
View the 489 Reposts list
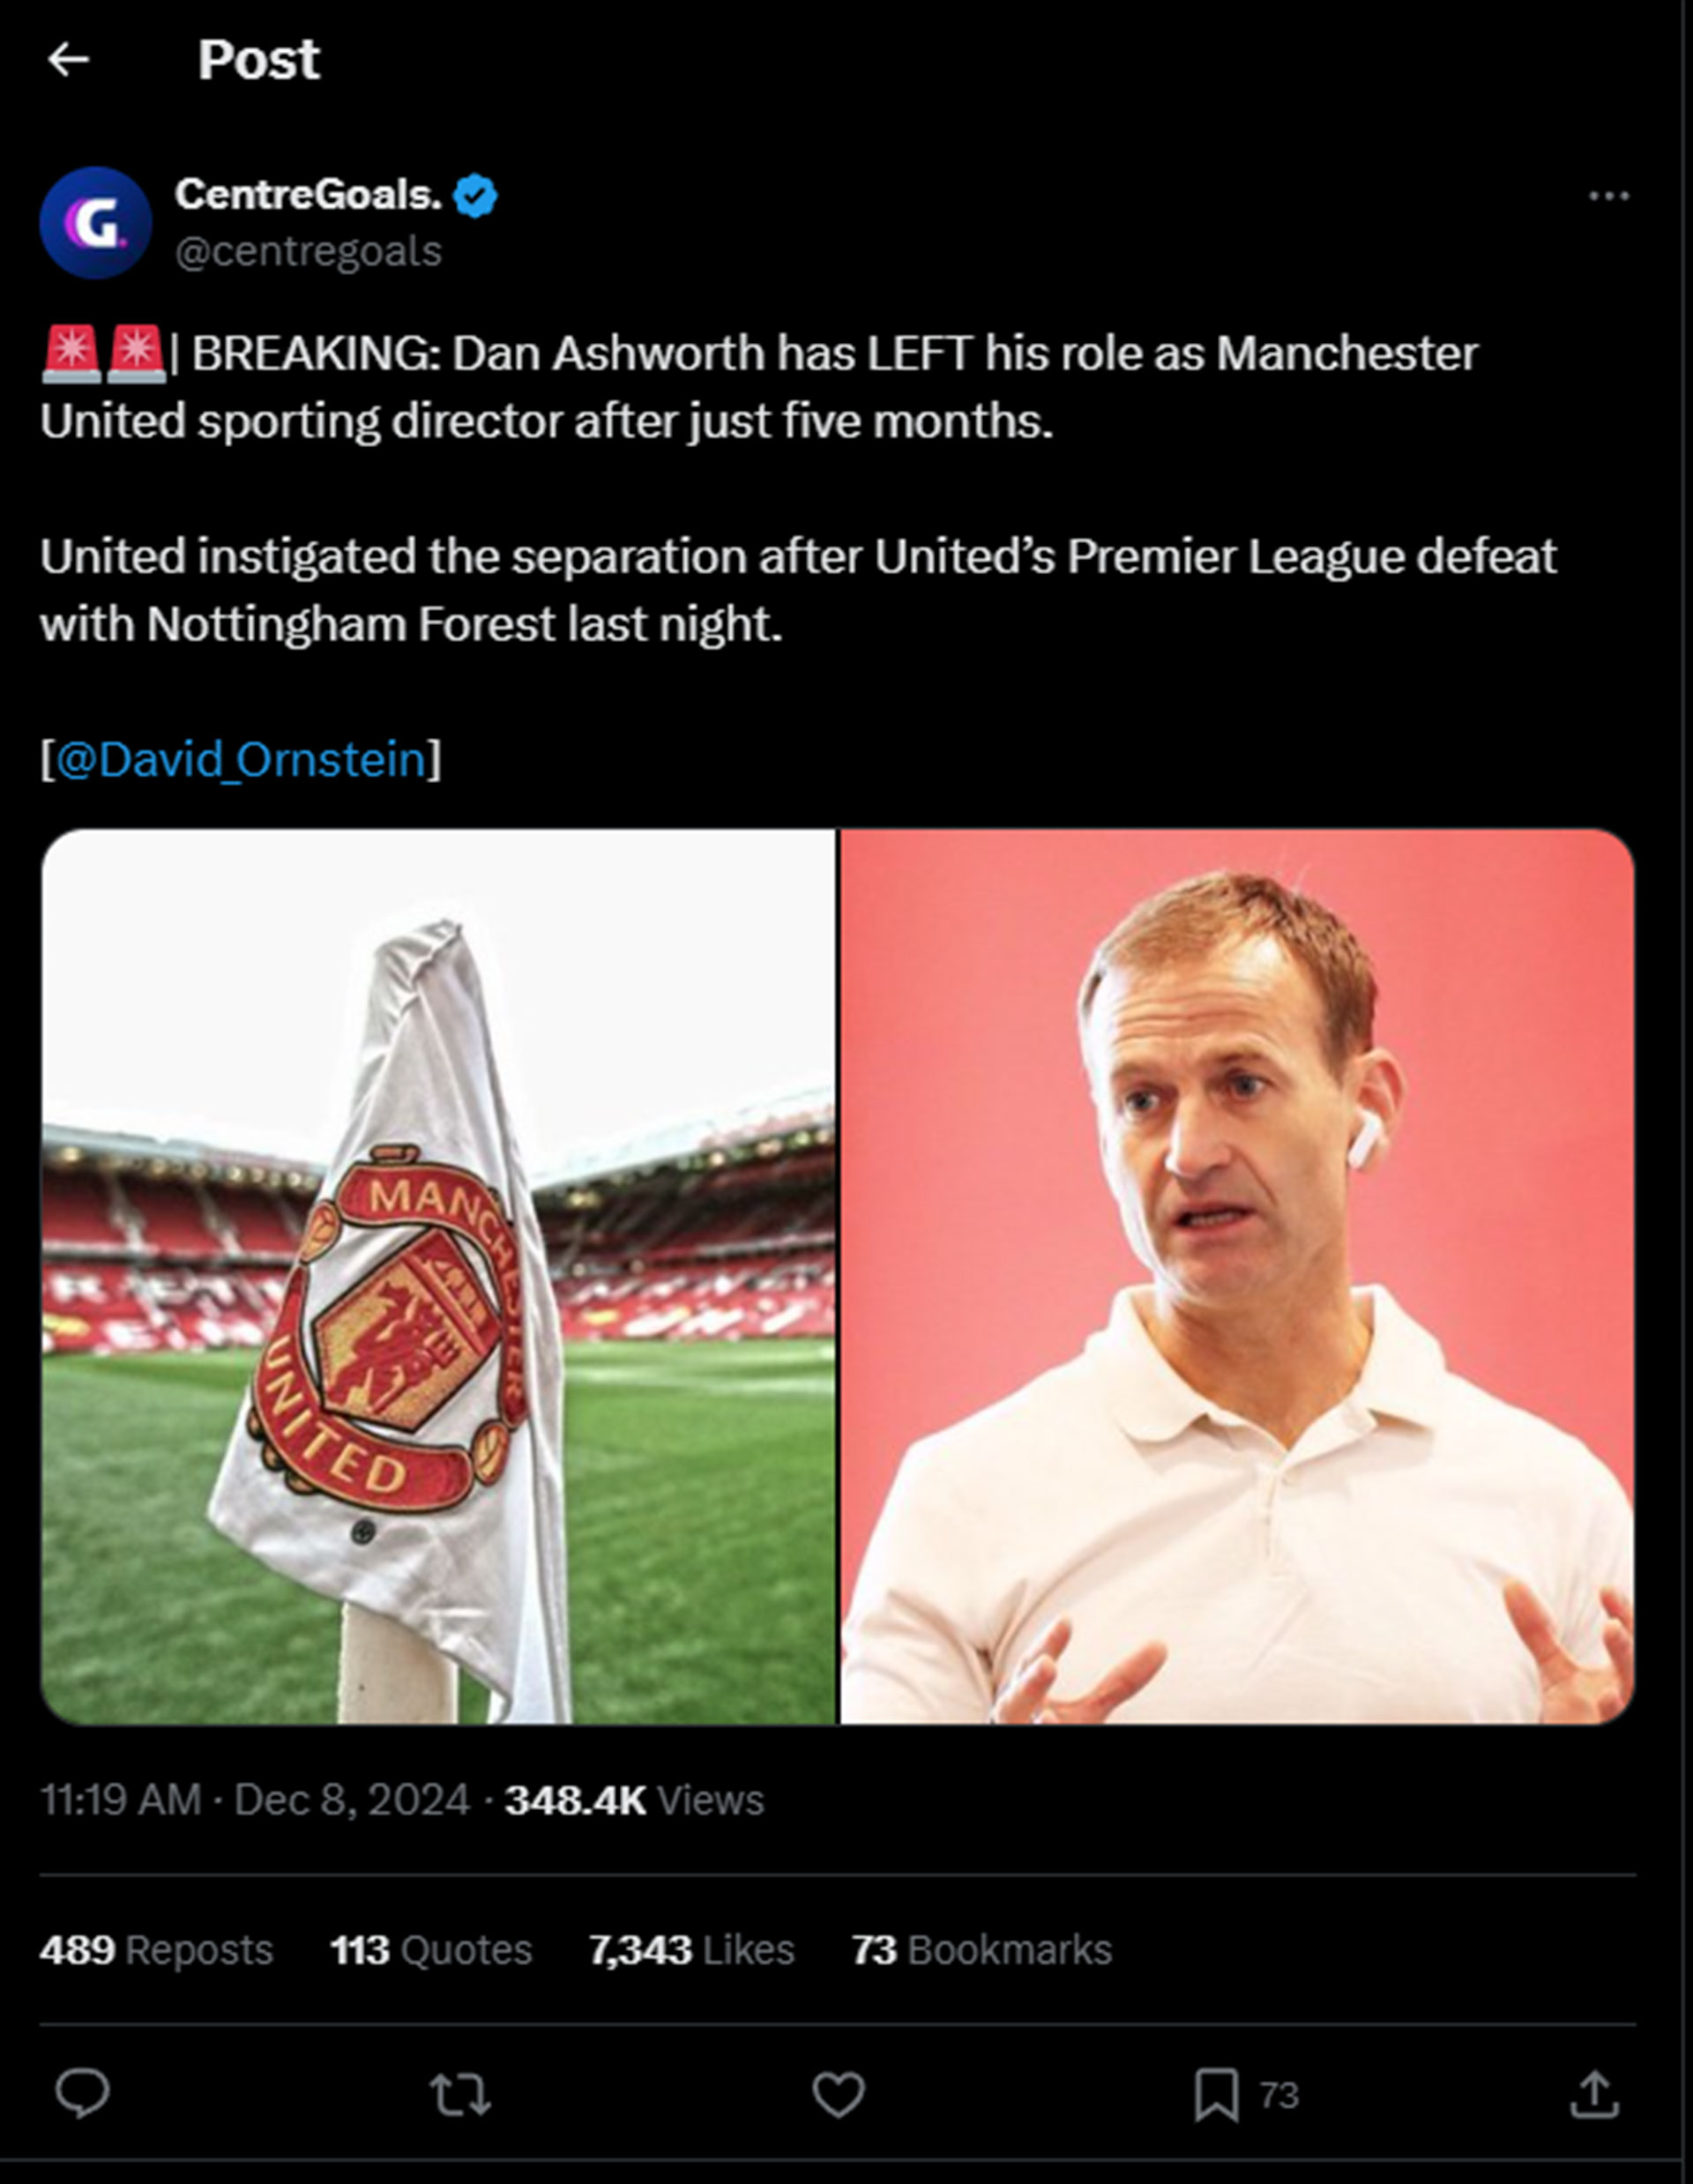click(x=156, y=1950)
